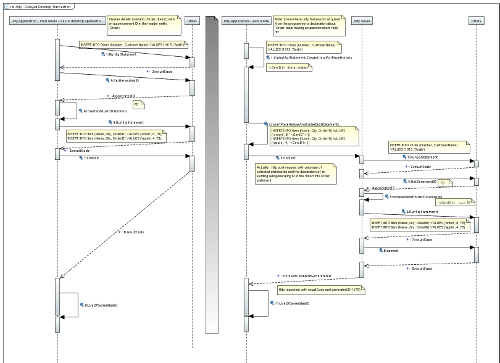This screenshot has height=363, width=500.
Task: Click self-message icon at bottom of leftmost lifeline
Action: click(82, 305)
